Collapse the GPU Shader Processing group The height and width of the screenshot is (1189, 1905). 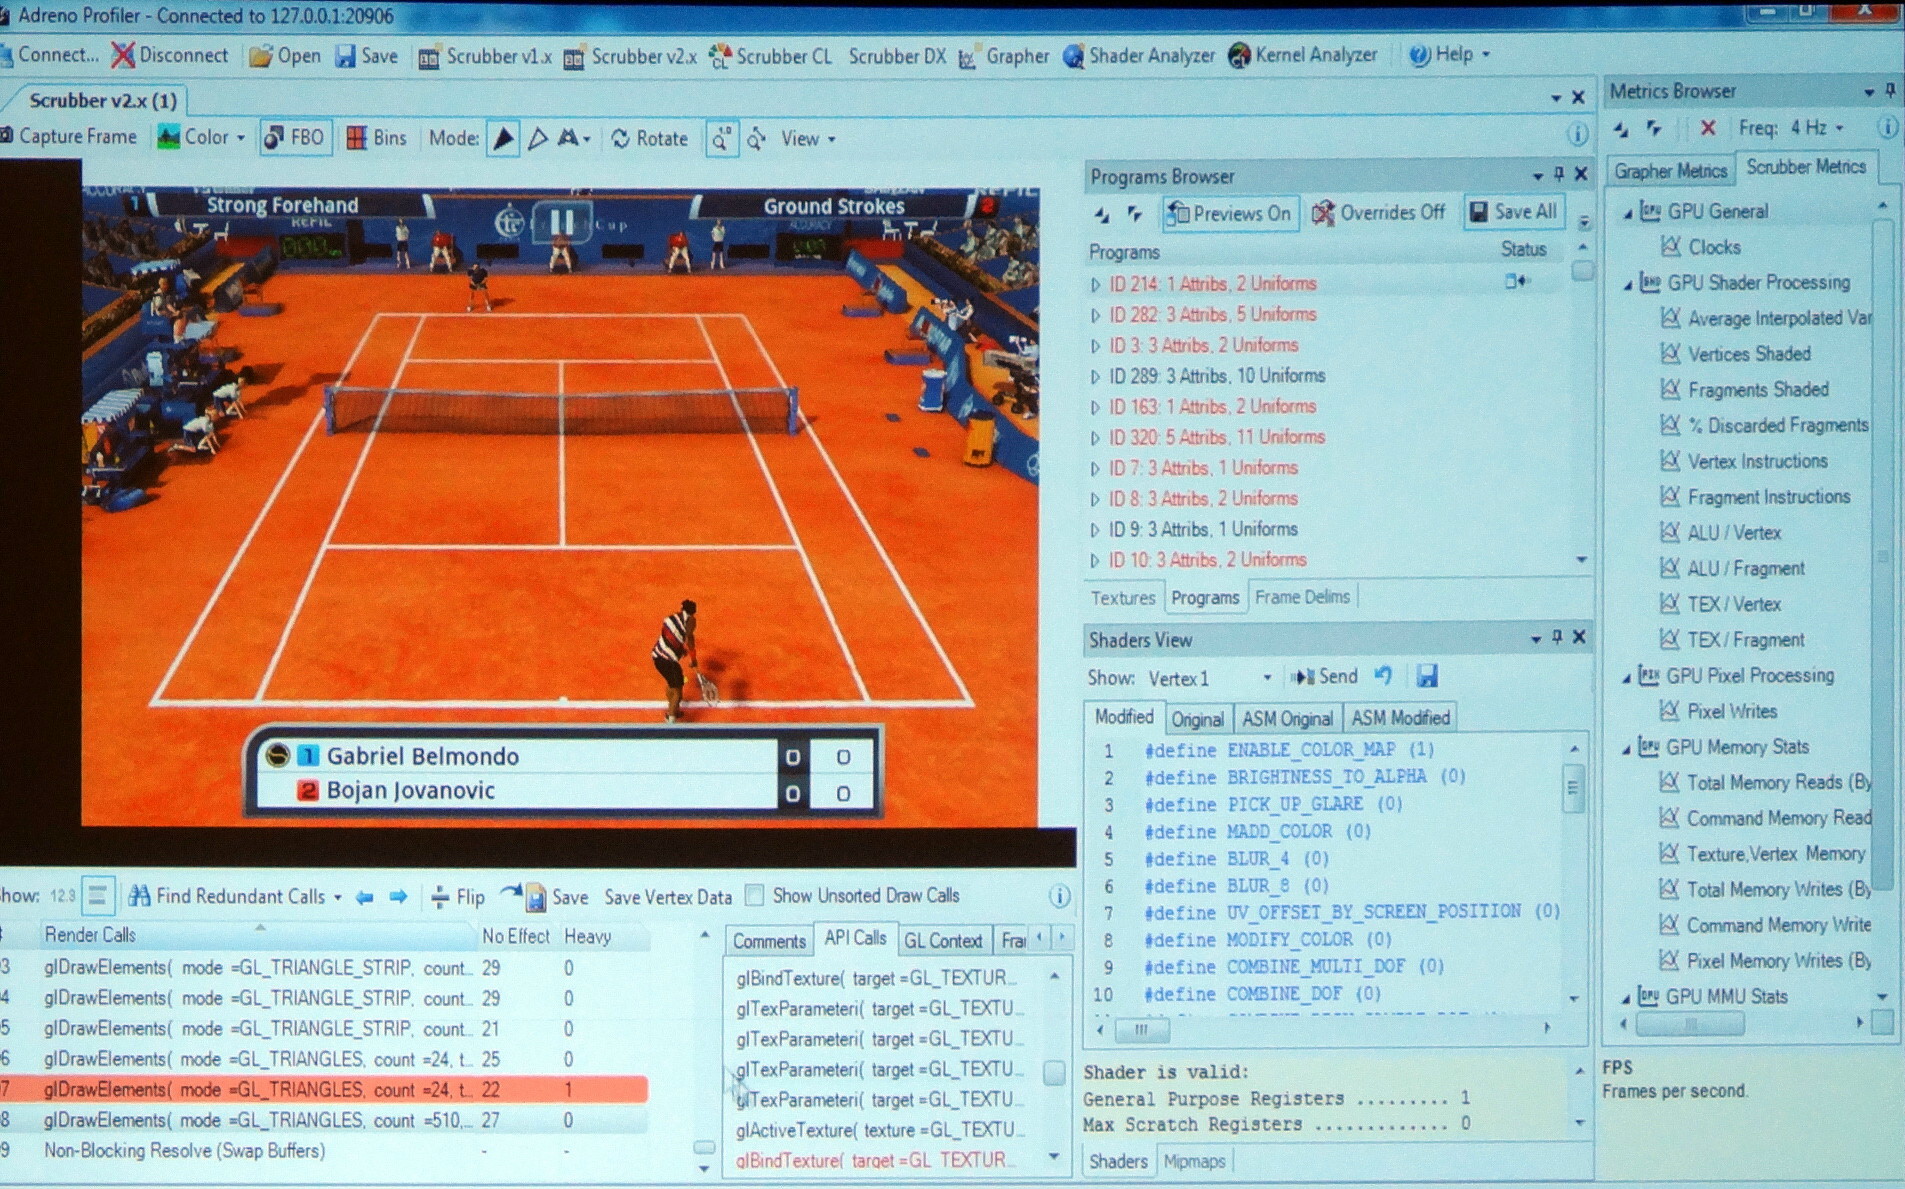pyautogui.click(x=1627, y=285)
